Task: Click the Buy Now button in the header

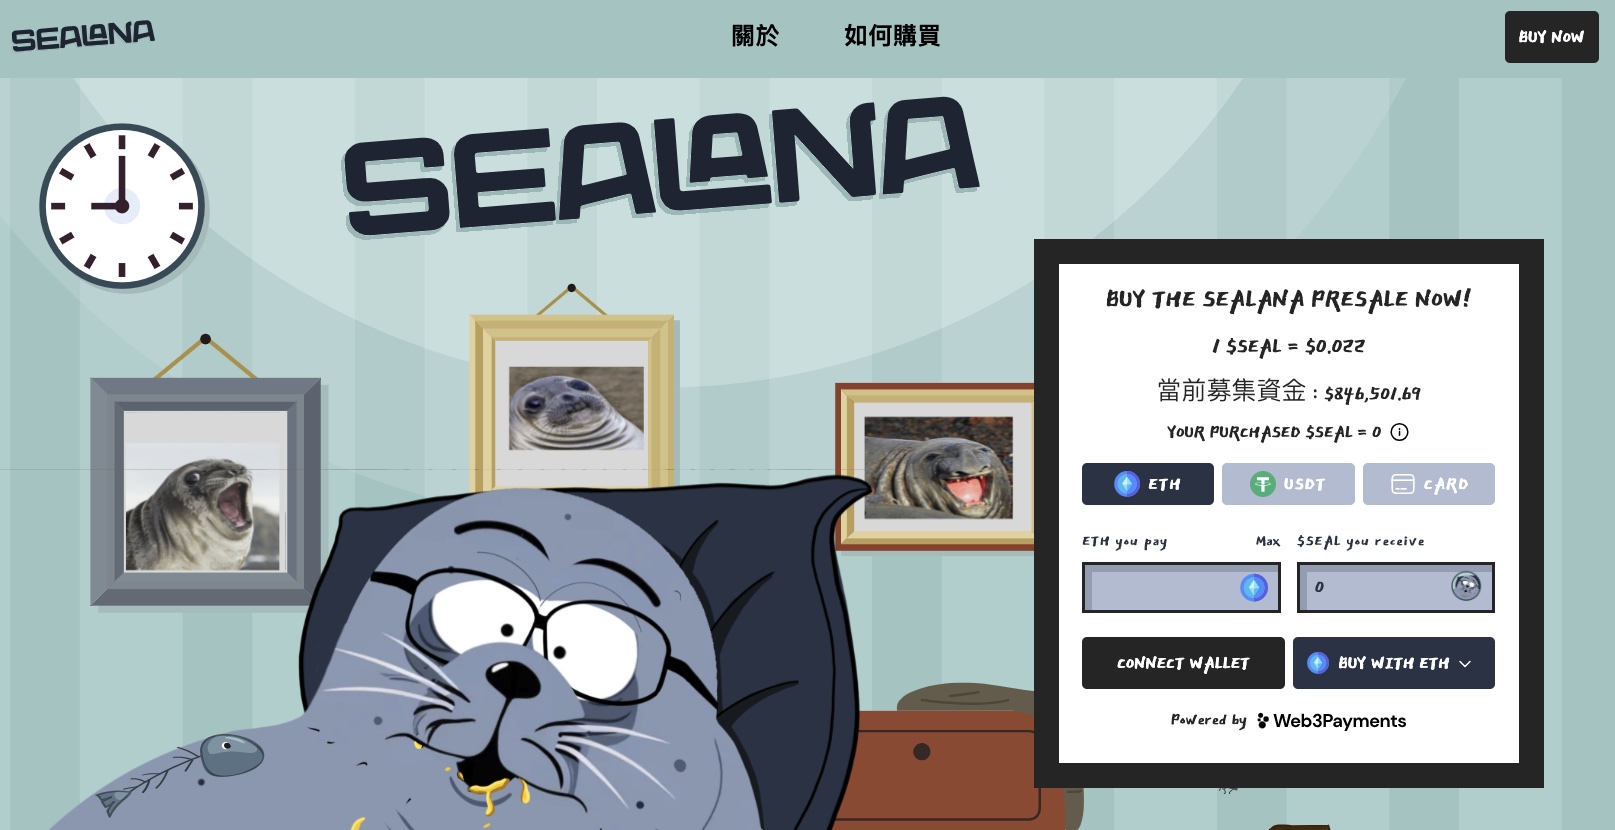Action: (1552, 37)
